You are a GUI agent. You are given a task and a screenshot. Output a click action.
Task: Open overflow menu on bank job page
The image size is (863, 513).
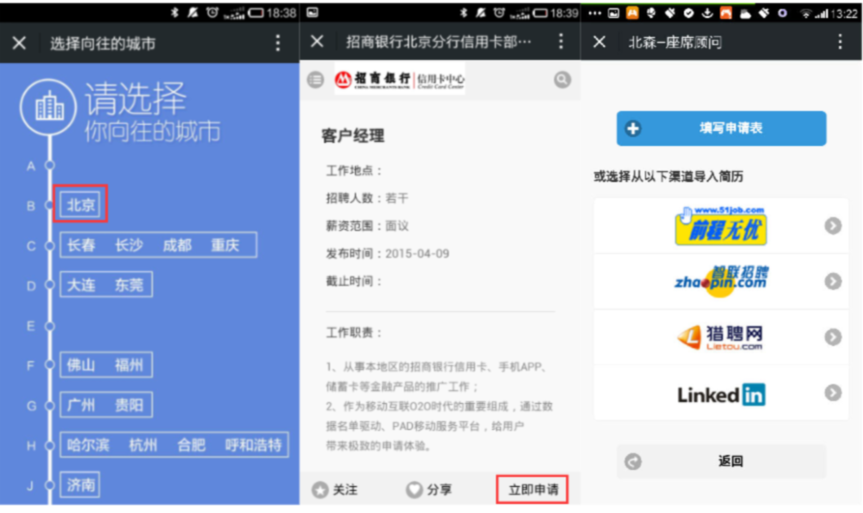[x=561, y=41]
